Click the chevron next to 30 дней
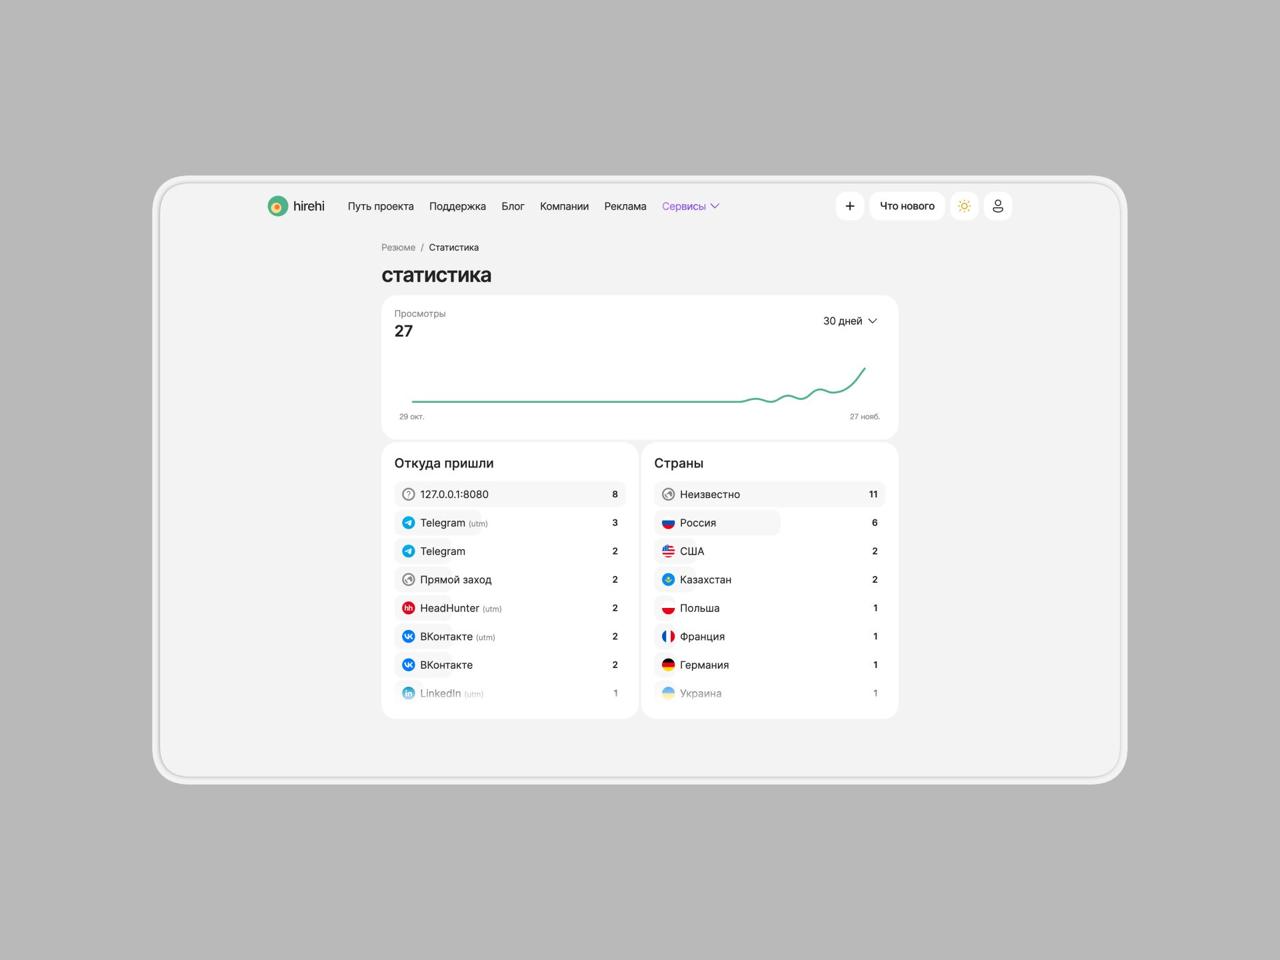This screenshot has height=960, width=1280. coord(873,321)
